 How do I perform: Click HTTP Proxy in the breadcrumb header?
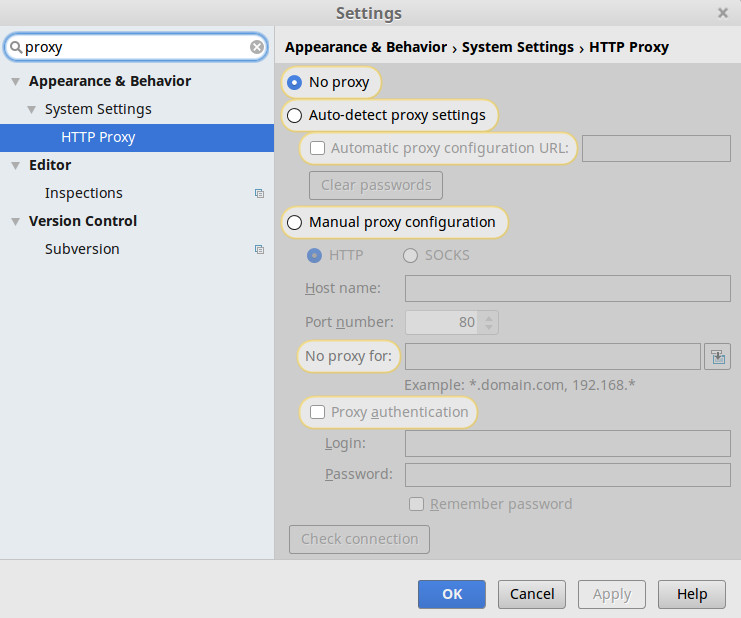pos(629,47)
